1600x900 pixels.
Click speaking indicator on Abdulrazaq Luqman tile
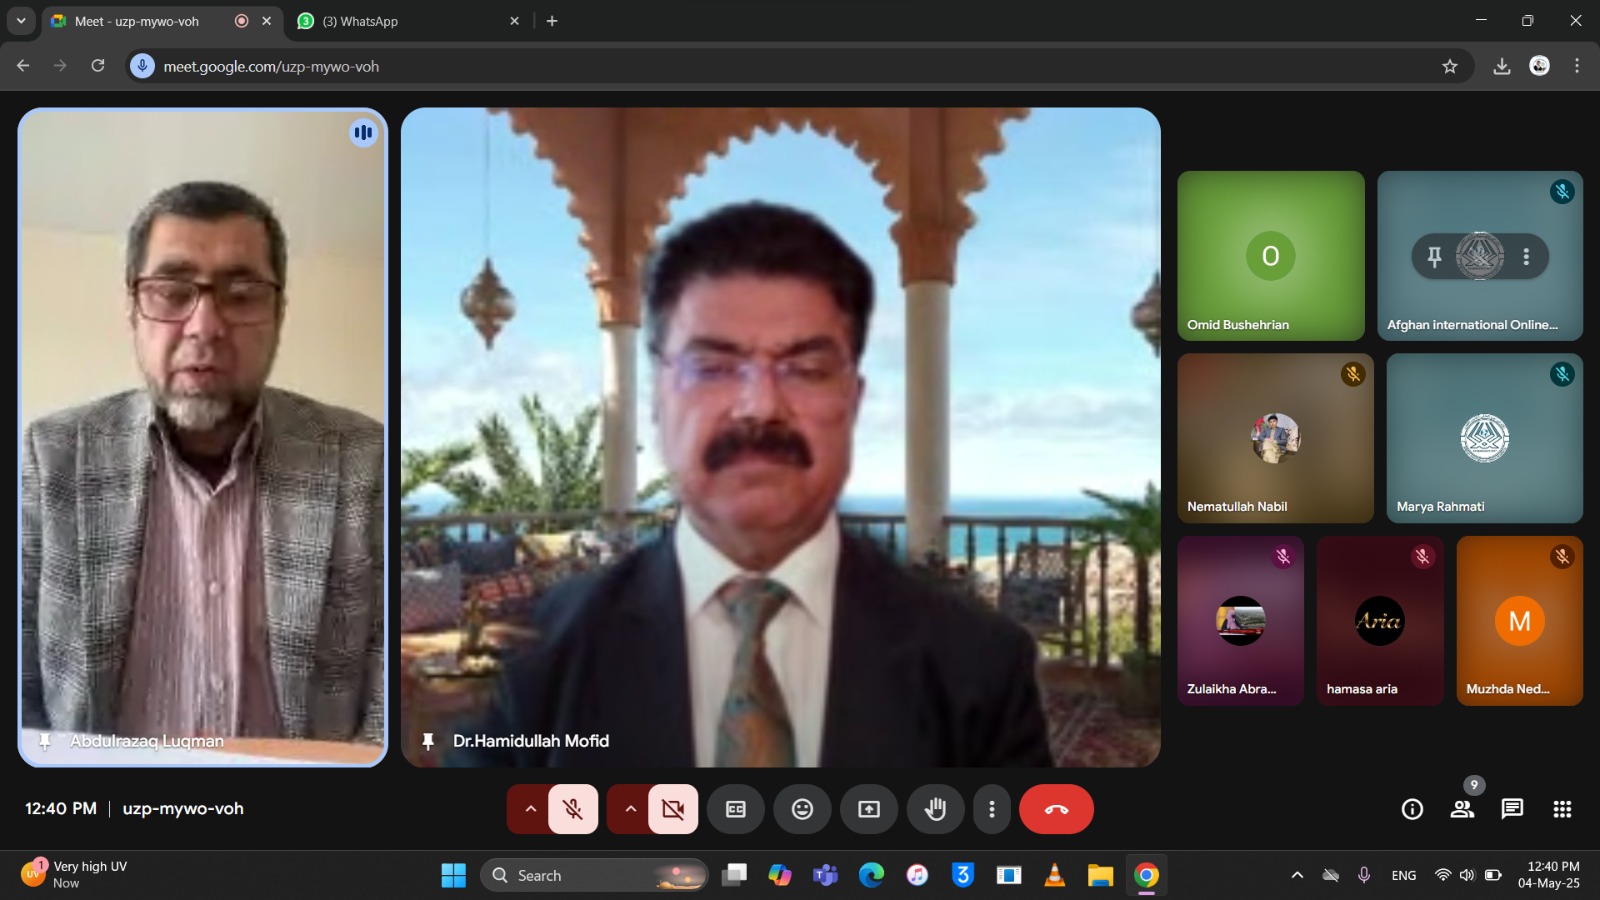tap(363, 132)
